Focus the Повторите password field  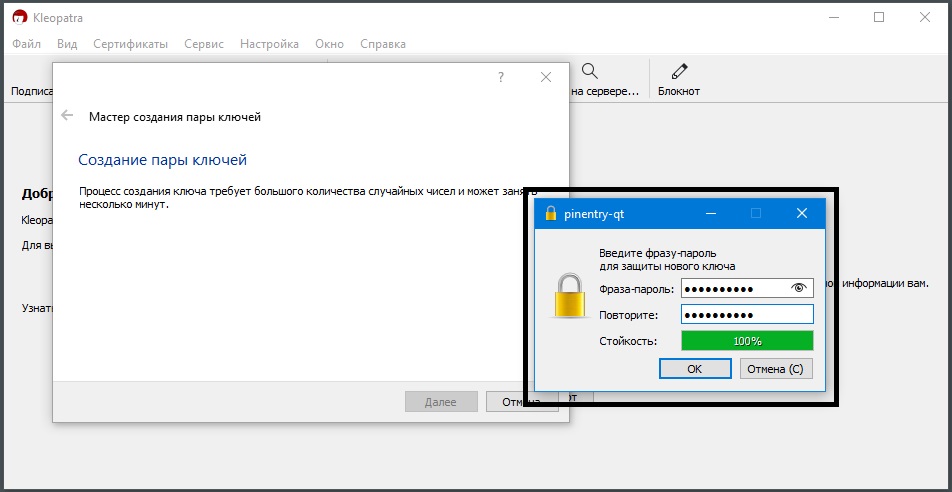[747, 315]
